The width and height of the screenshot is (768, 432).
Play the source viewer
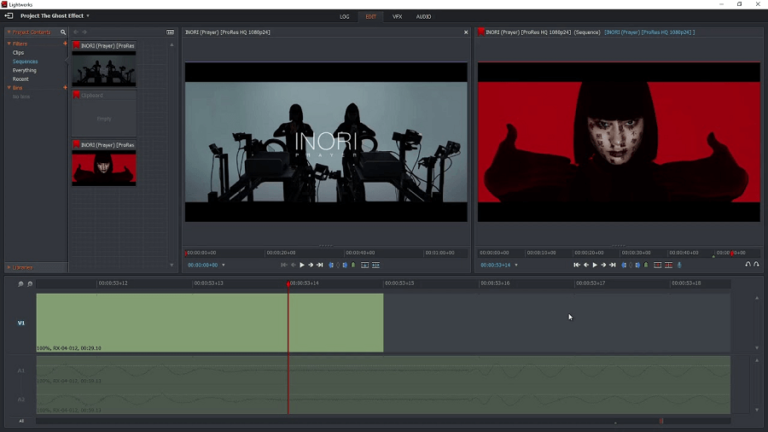point(302,265)
